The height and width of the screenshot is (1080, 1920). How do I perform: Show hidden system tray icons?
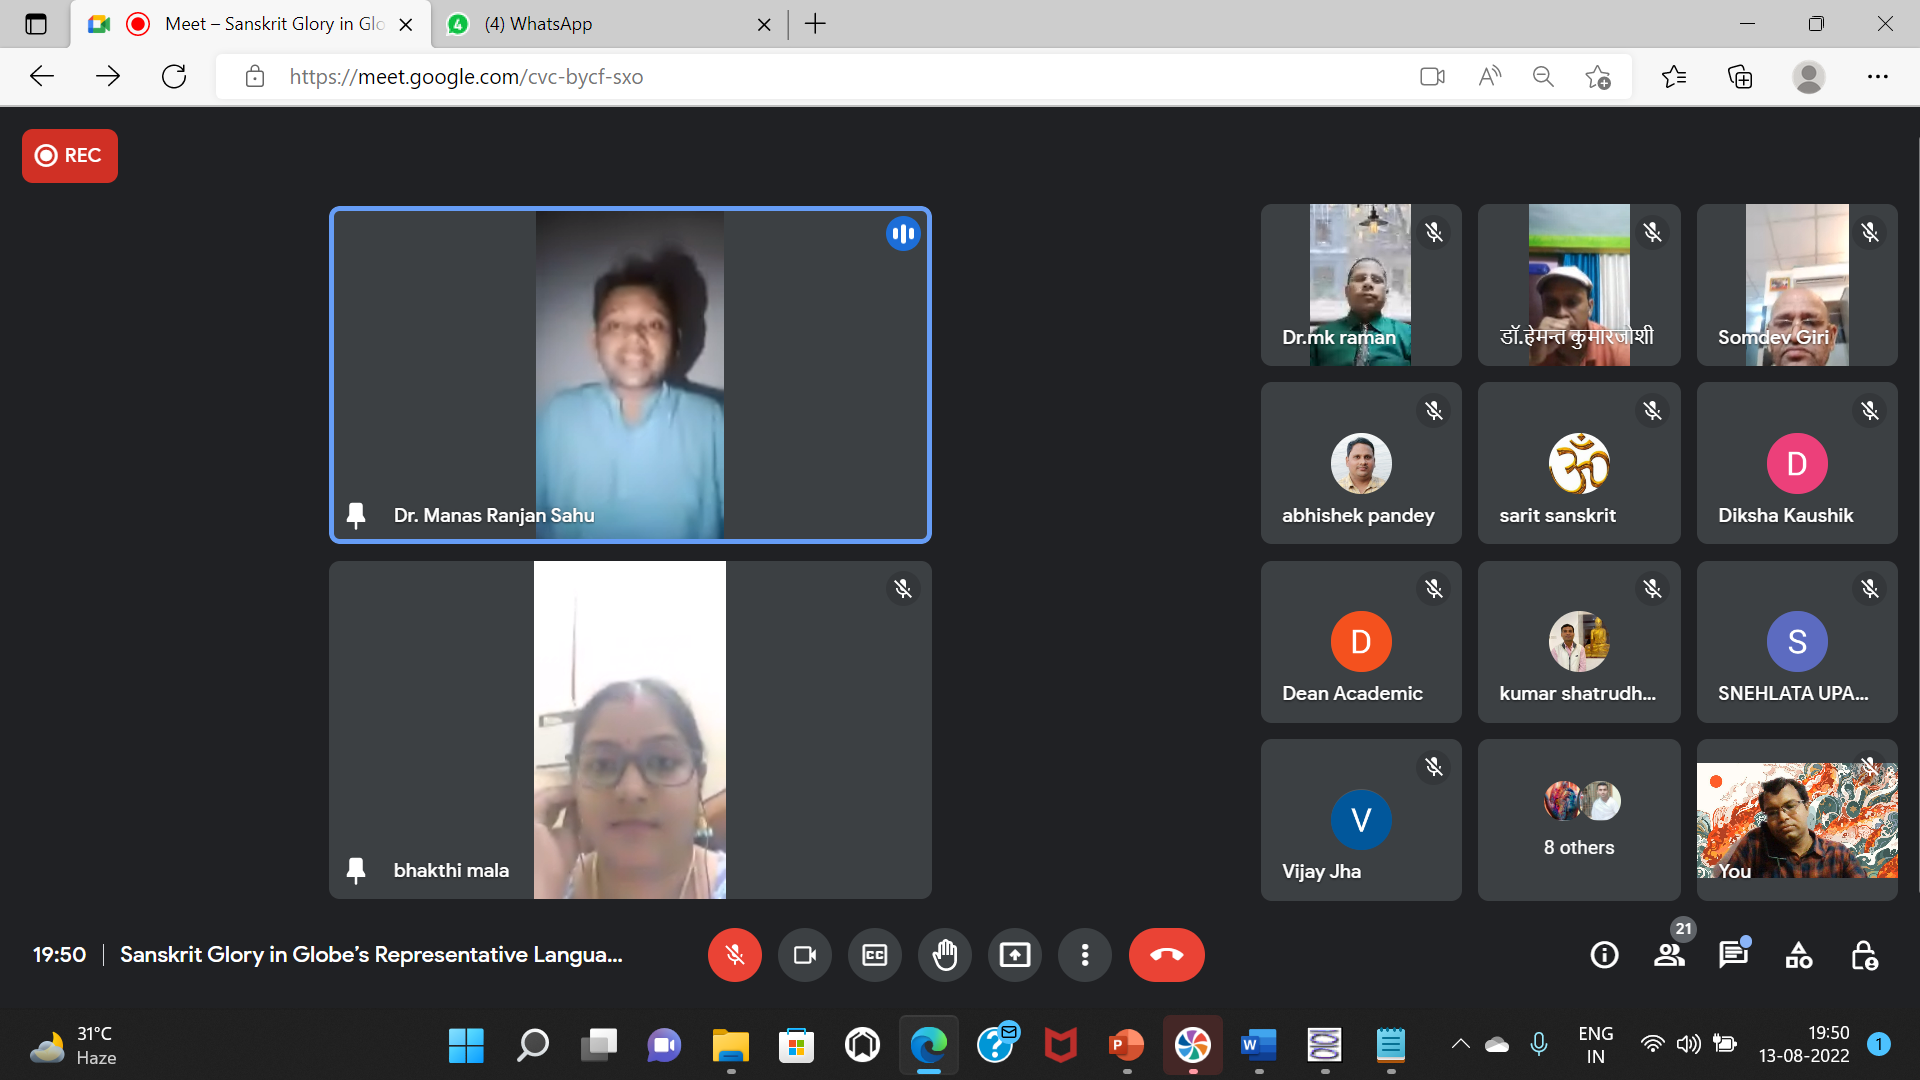pos(1460,1045)
